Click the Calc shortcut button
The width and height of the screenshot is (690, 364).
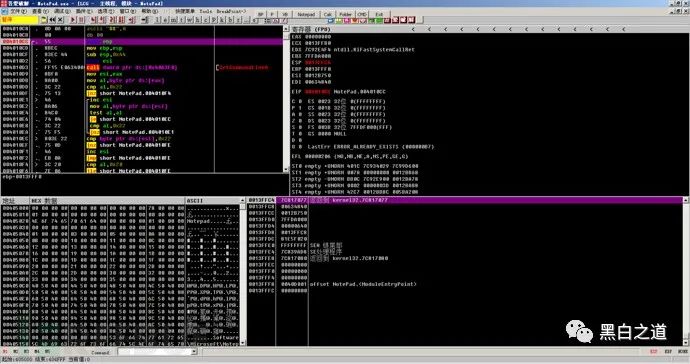click(328, 15)
